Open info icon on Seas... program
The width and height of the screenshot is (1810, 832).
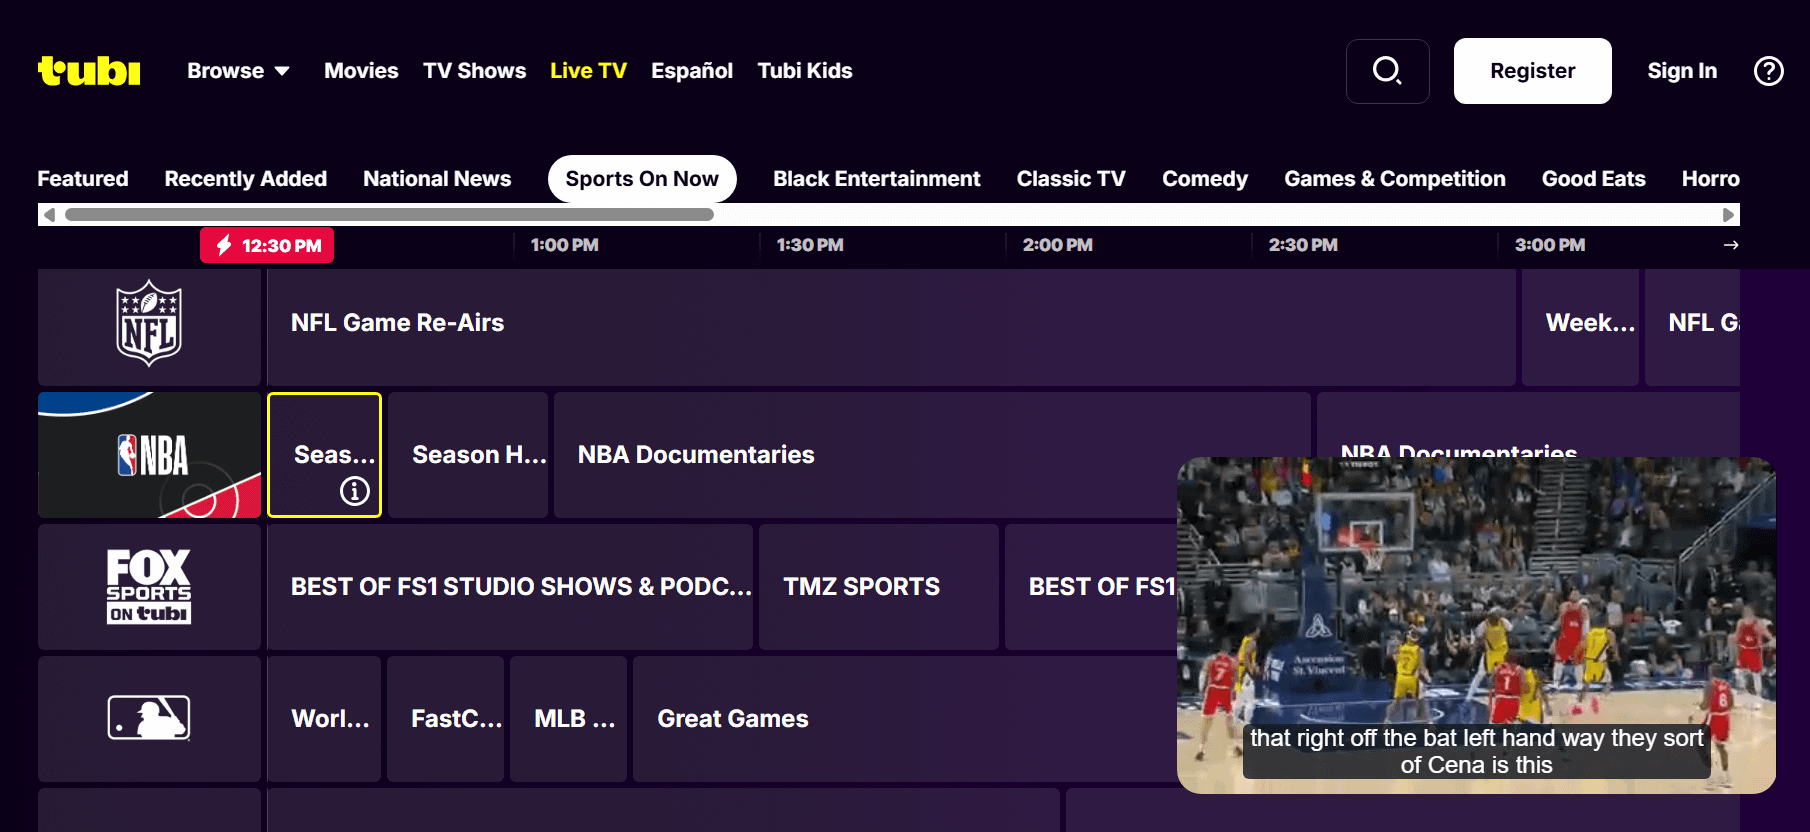click(x=355, y=491)
